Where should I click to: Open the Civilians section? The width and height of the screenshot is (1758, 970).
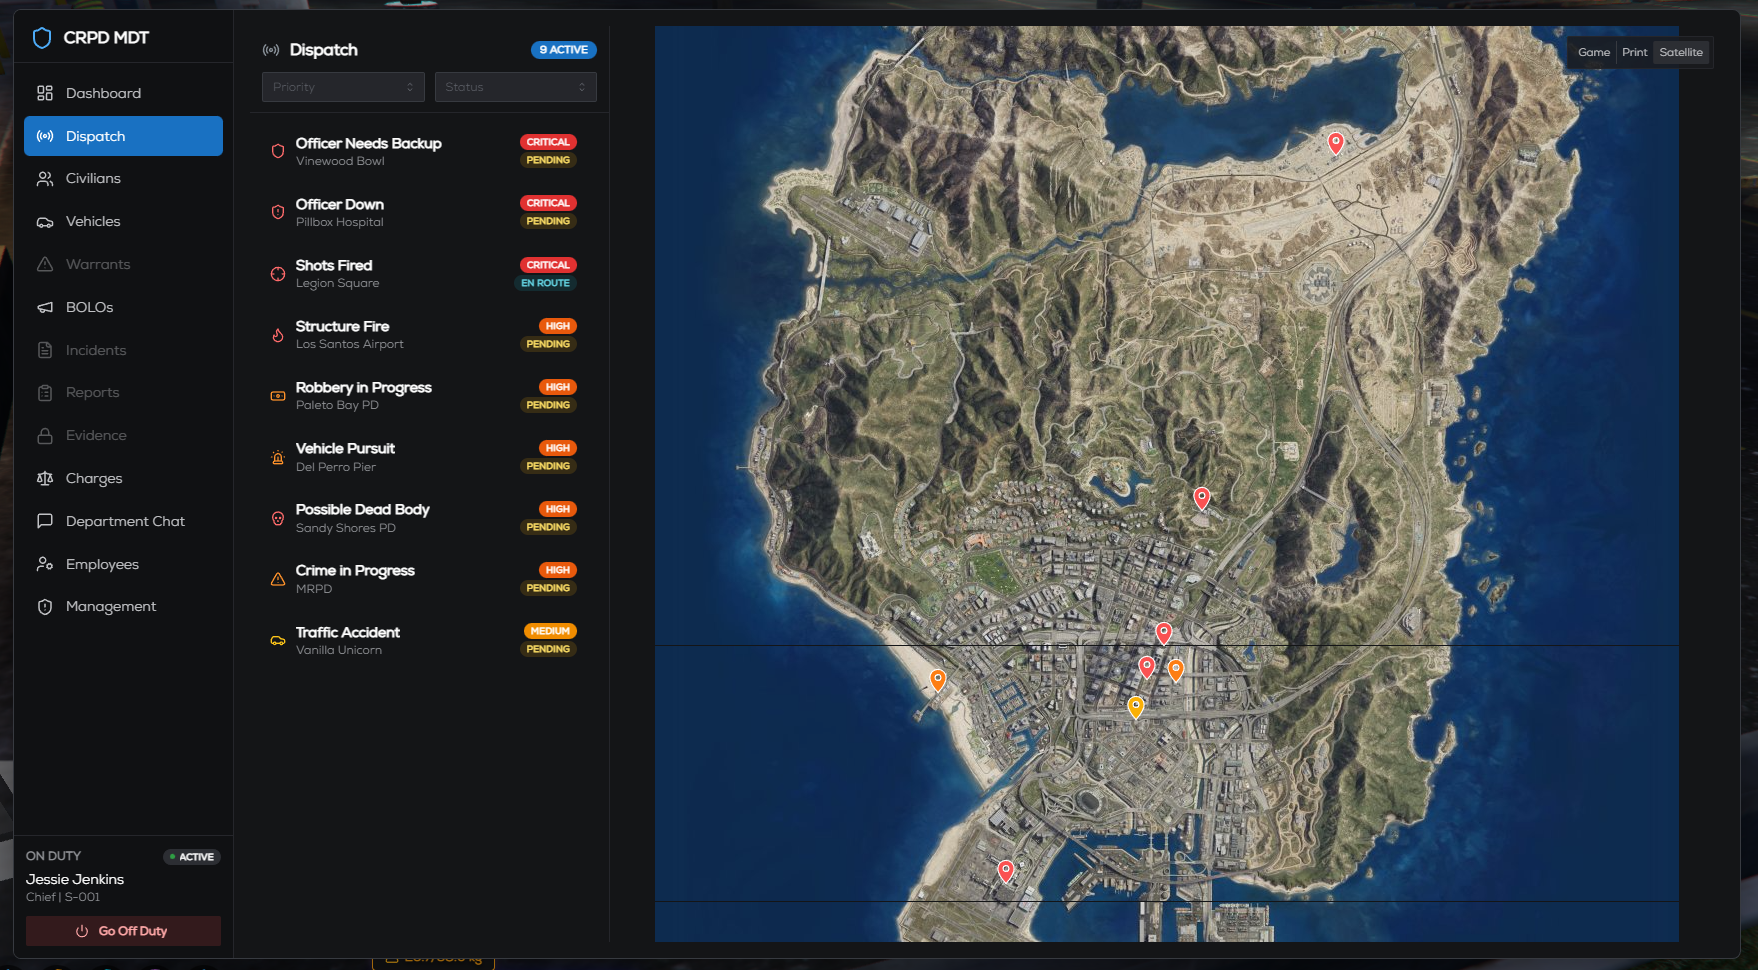123,178
